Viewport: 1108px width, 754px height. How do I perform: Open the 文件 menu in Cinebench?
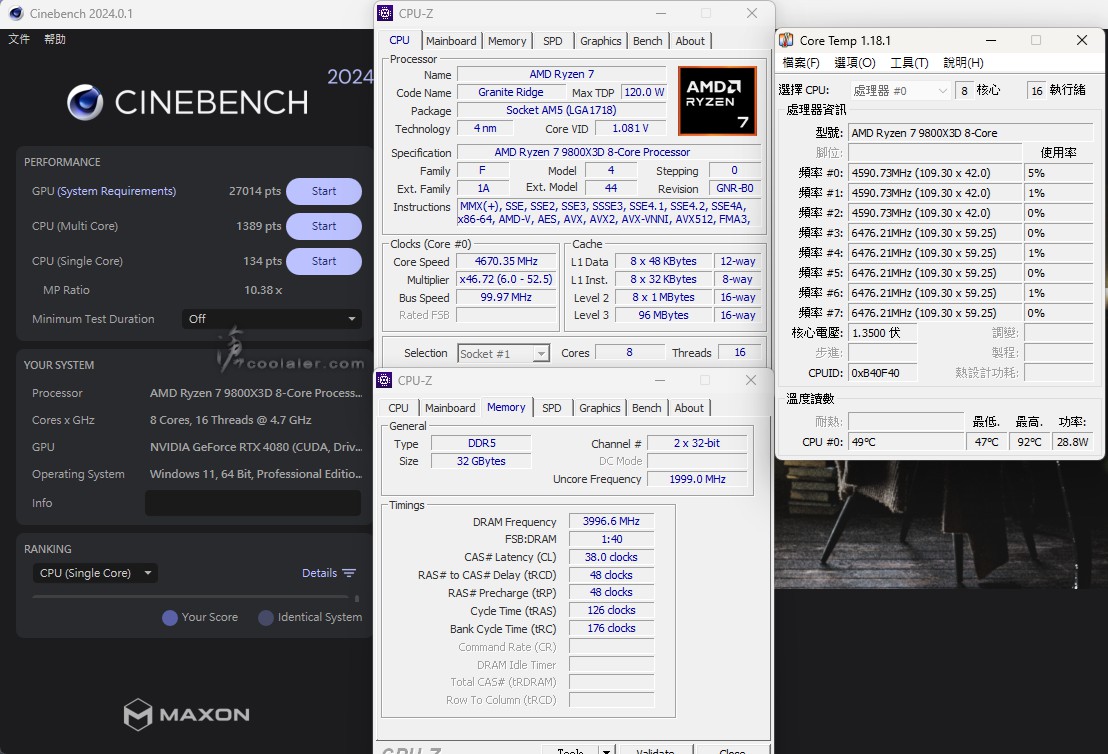19,39
